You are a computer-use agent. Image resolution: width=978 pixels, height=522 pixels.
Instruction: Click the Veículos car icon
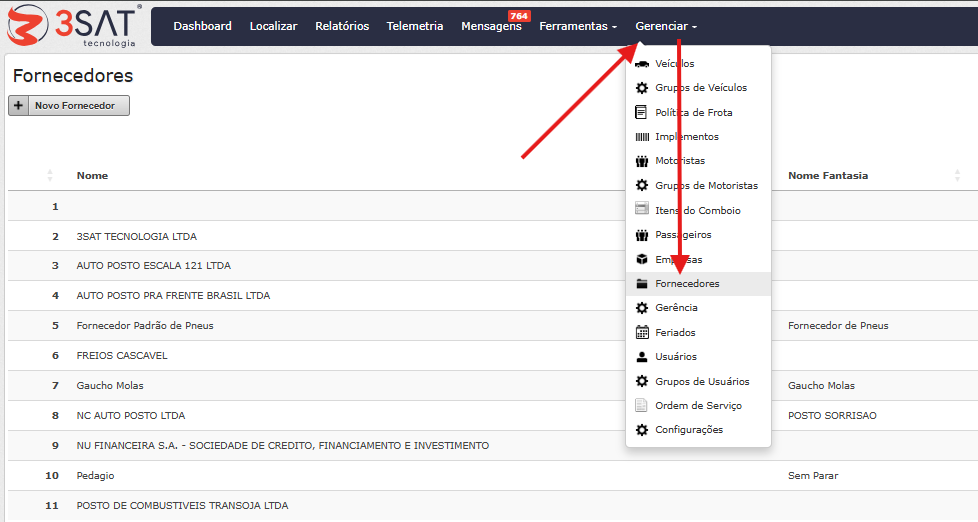pyautogui.click(x=642, y=64)
